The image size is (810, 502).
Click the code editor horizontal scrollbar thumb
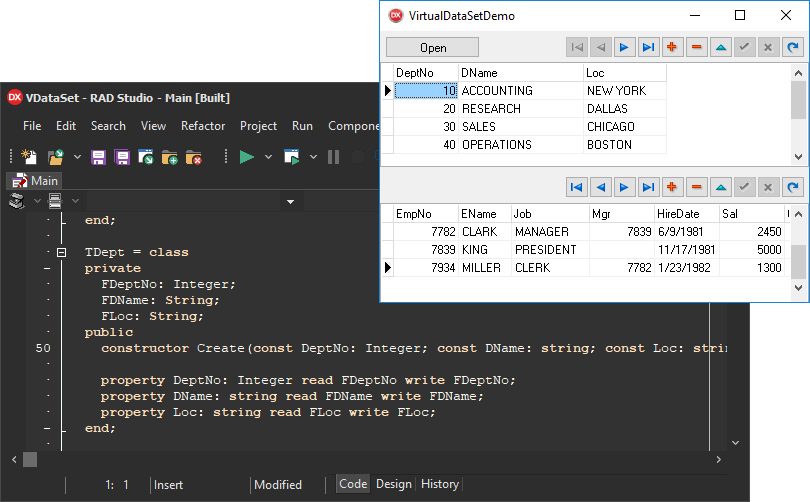[30, 459]
